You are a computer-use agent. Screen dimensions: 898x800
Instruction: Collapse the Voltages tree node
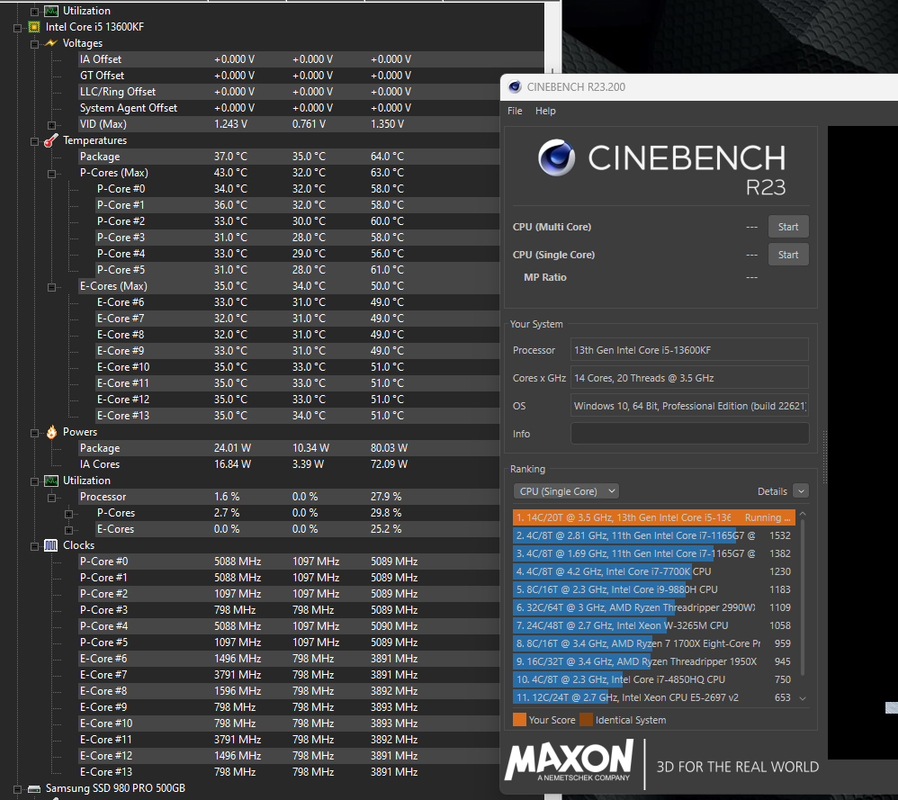pos(34,44)
